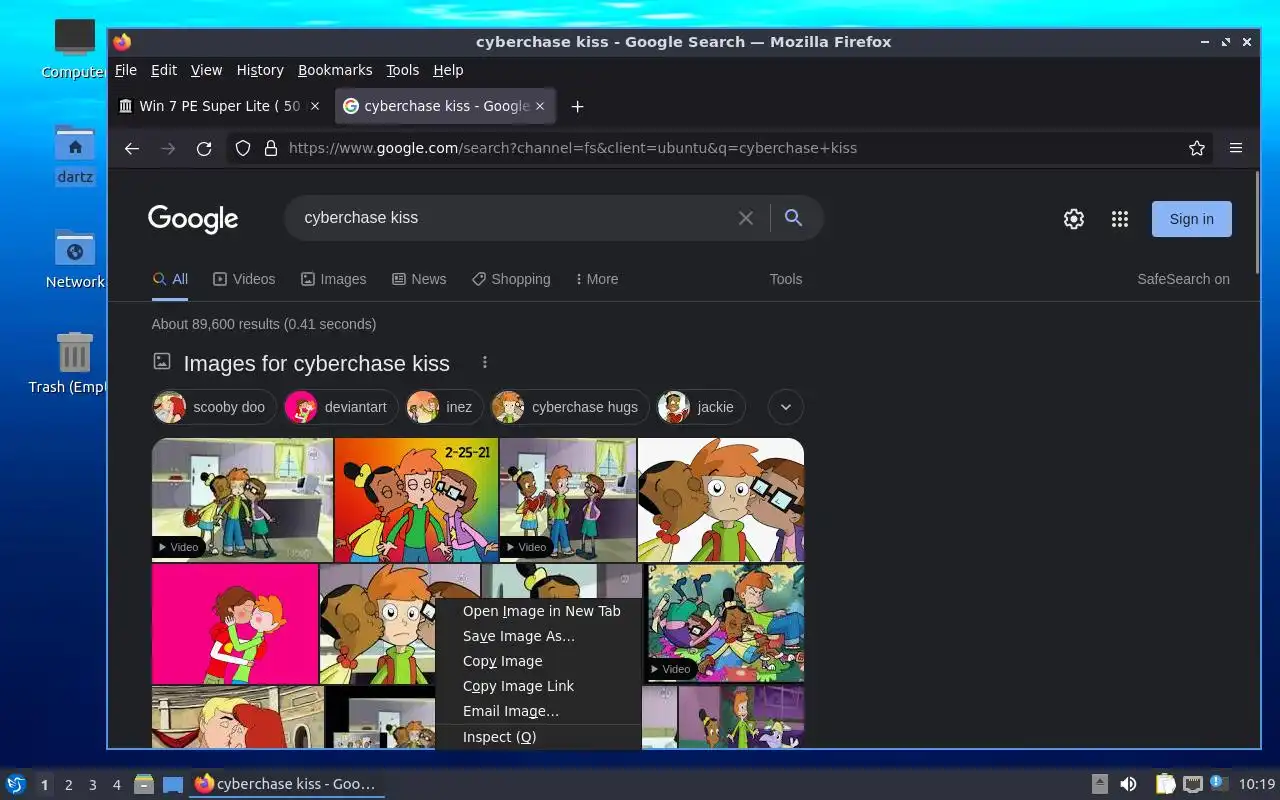Switch to the Videos search tab
Screen dimensions: 1280x800
244,279
